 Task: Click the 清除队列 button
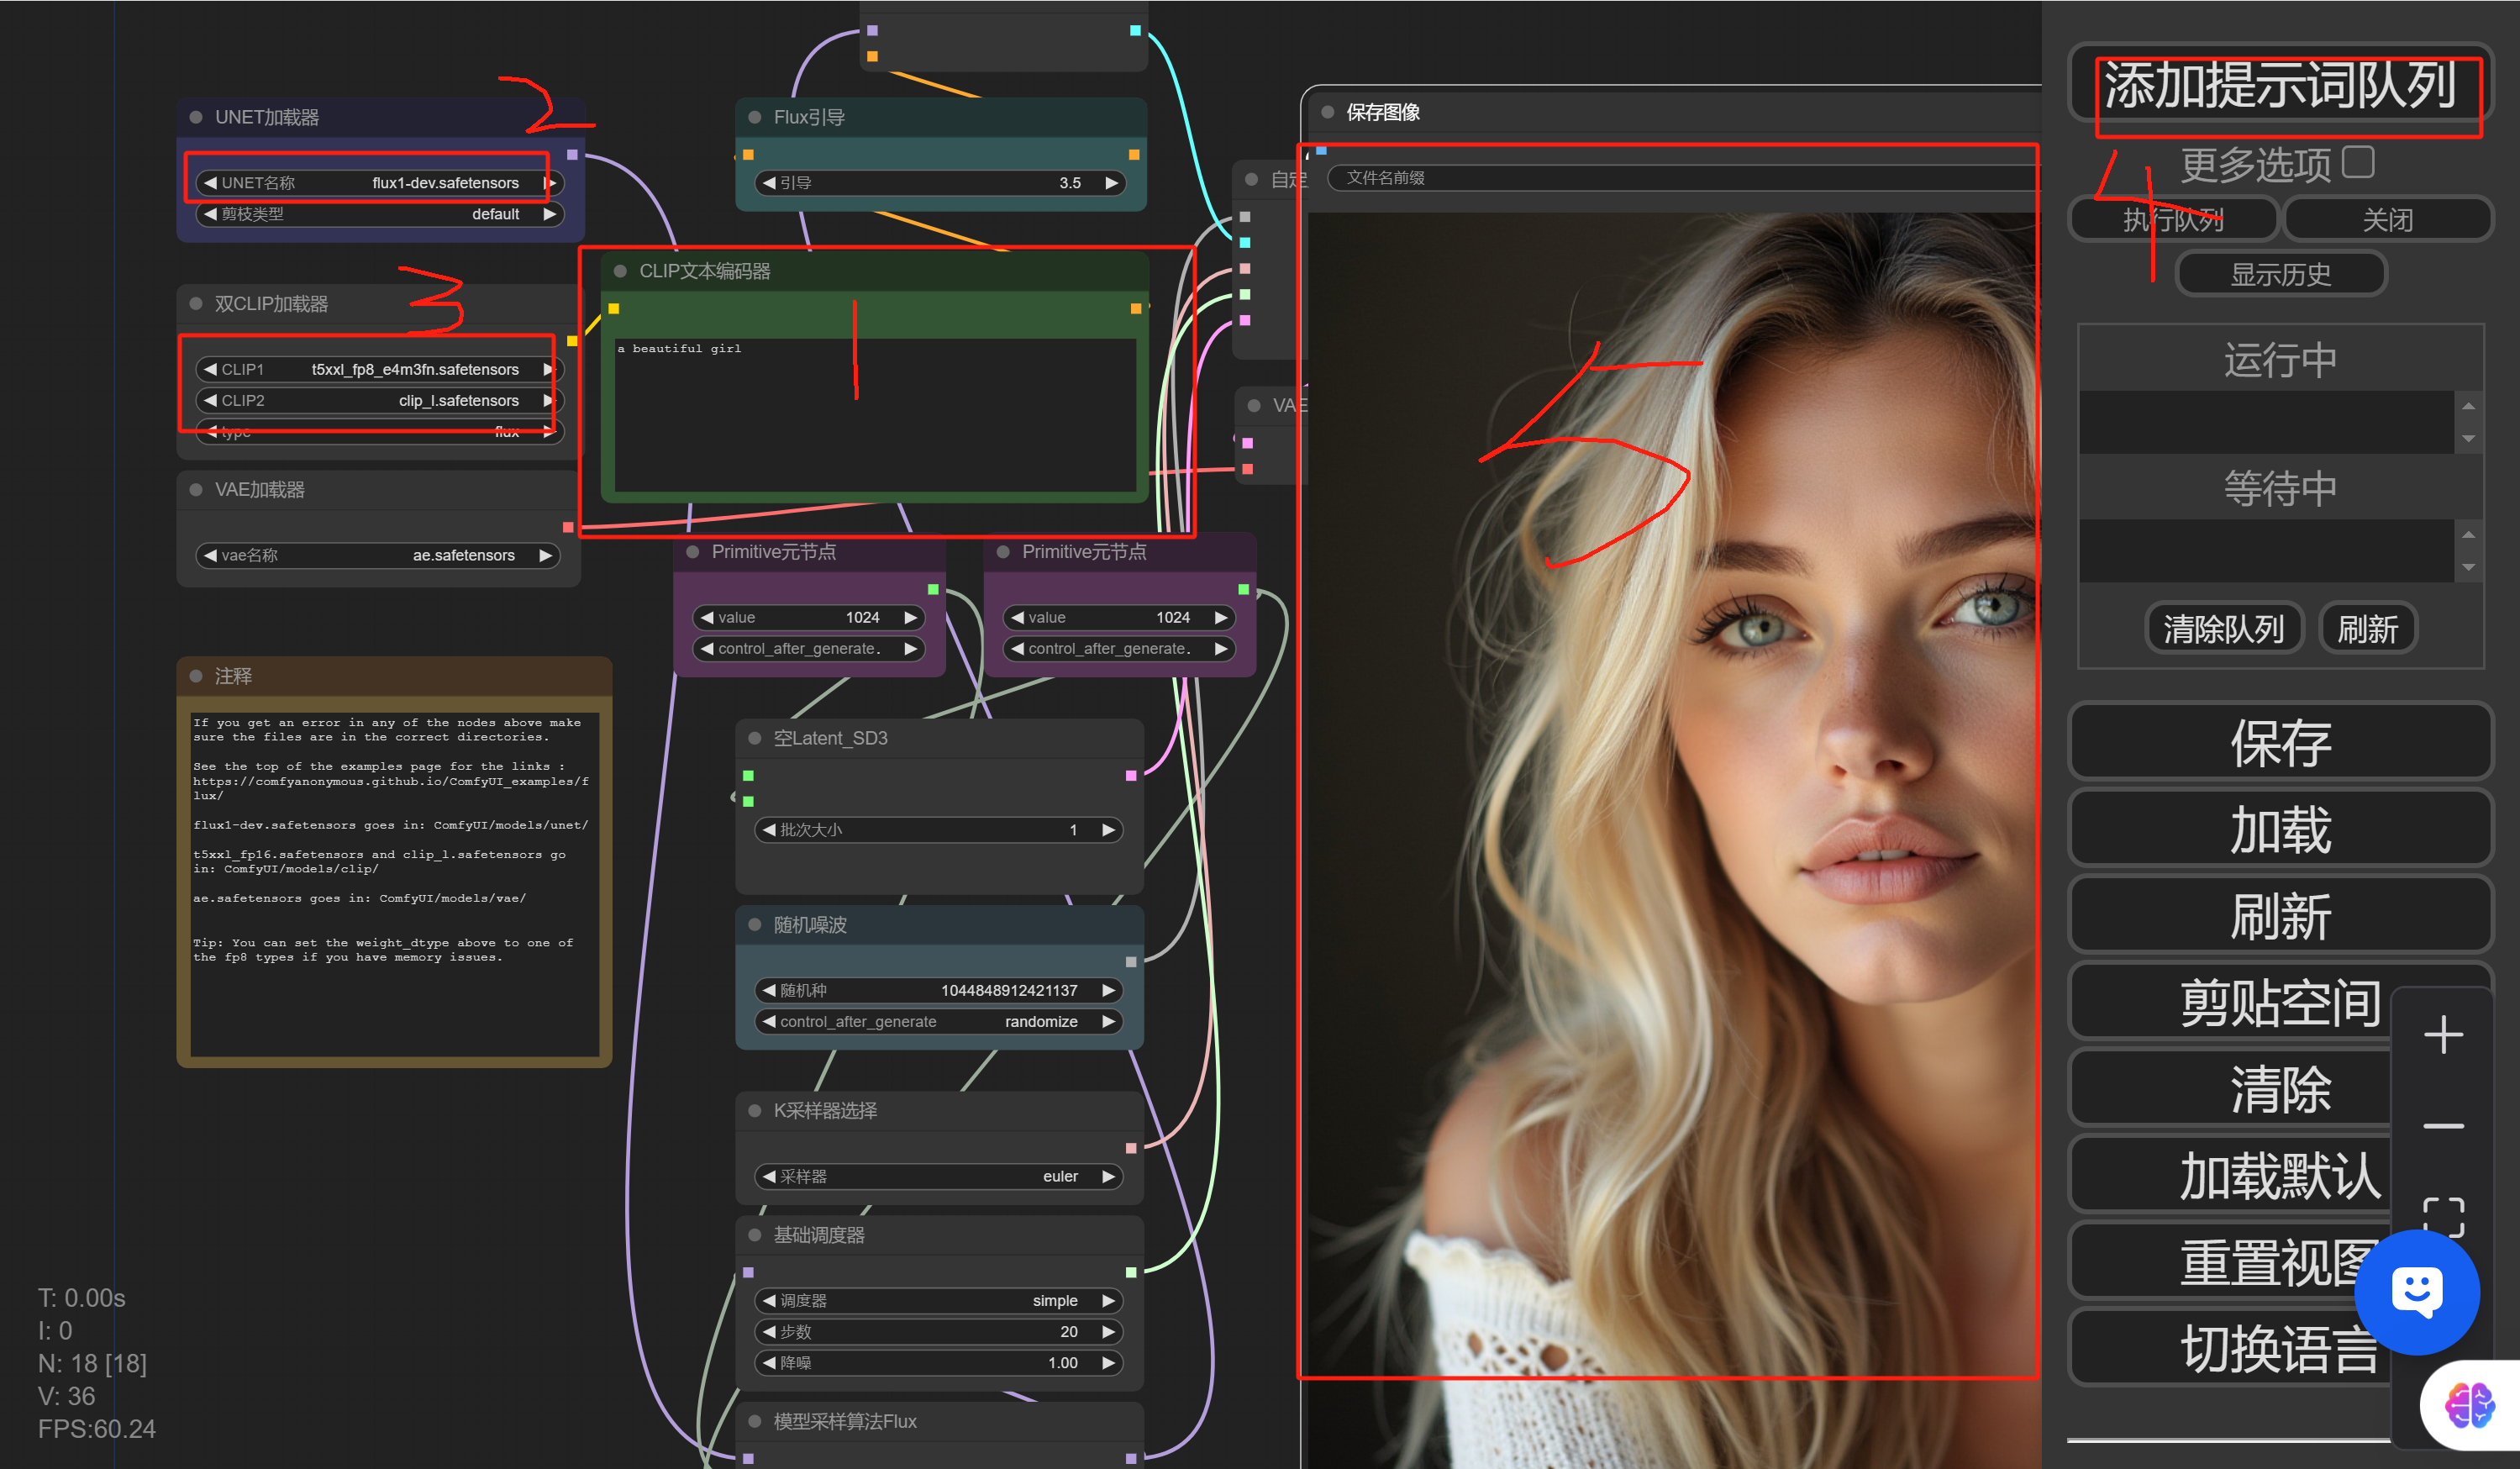[x=2223, y=629]
